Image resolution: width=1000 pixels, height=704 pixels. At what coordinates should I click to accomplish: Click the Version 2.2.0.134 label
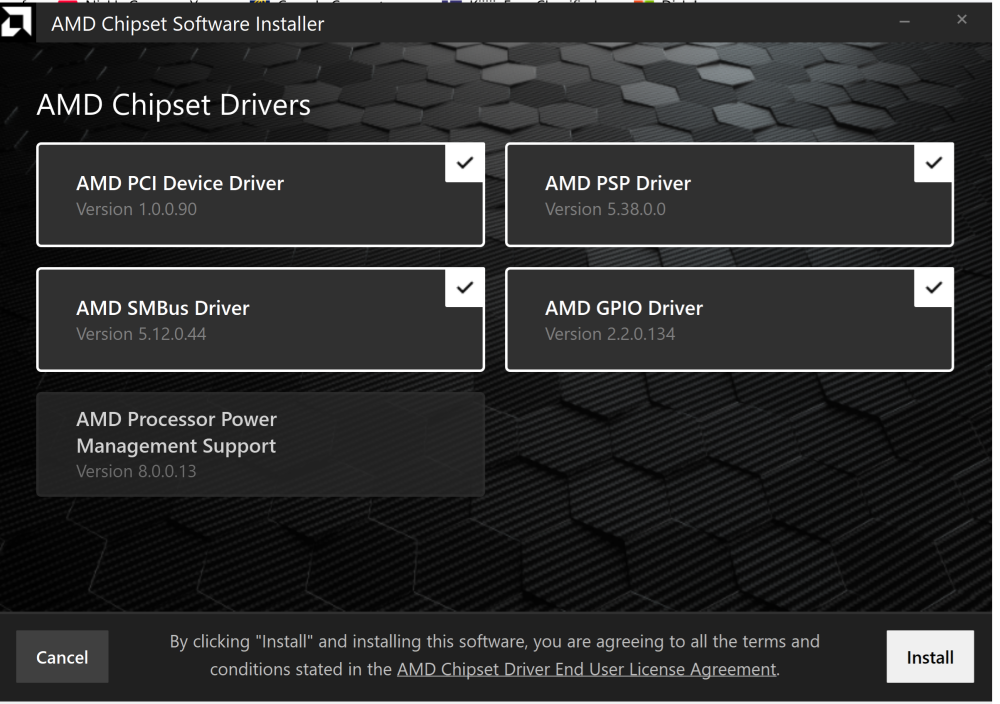pos(610,334)
